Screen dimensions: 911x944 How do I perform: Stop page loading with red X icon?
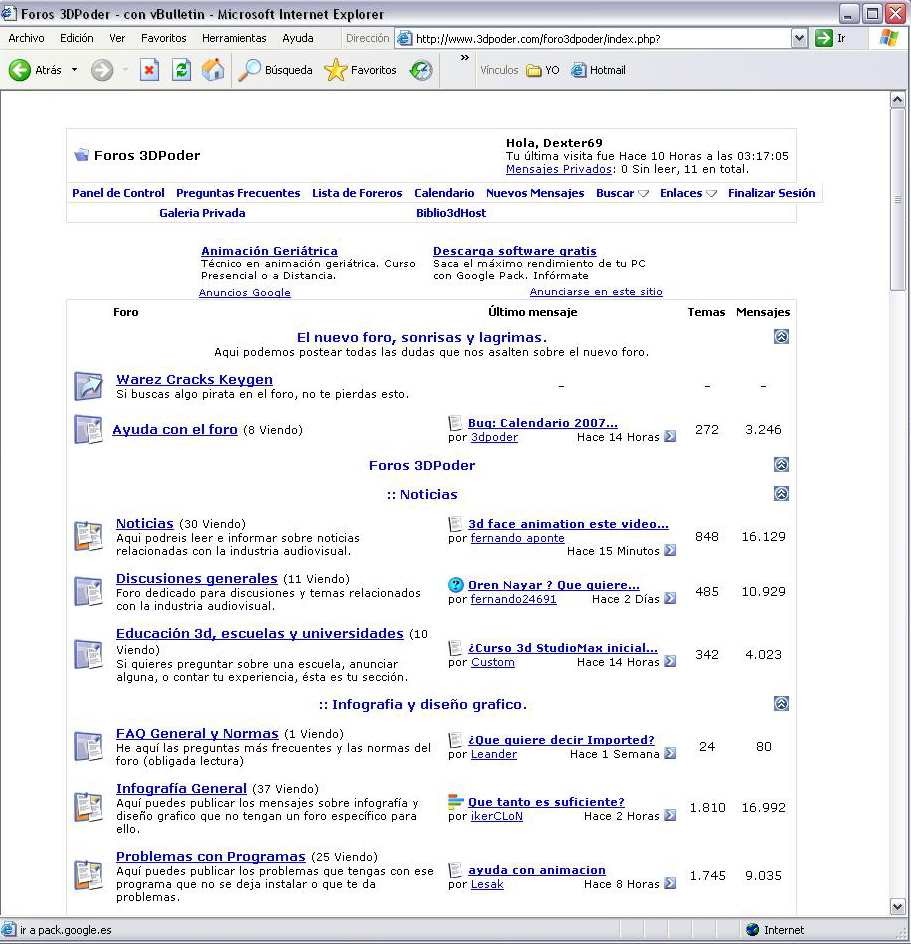(x=149, y=70)
